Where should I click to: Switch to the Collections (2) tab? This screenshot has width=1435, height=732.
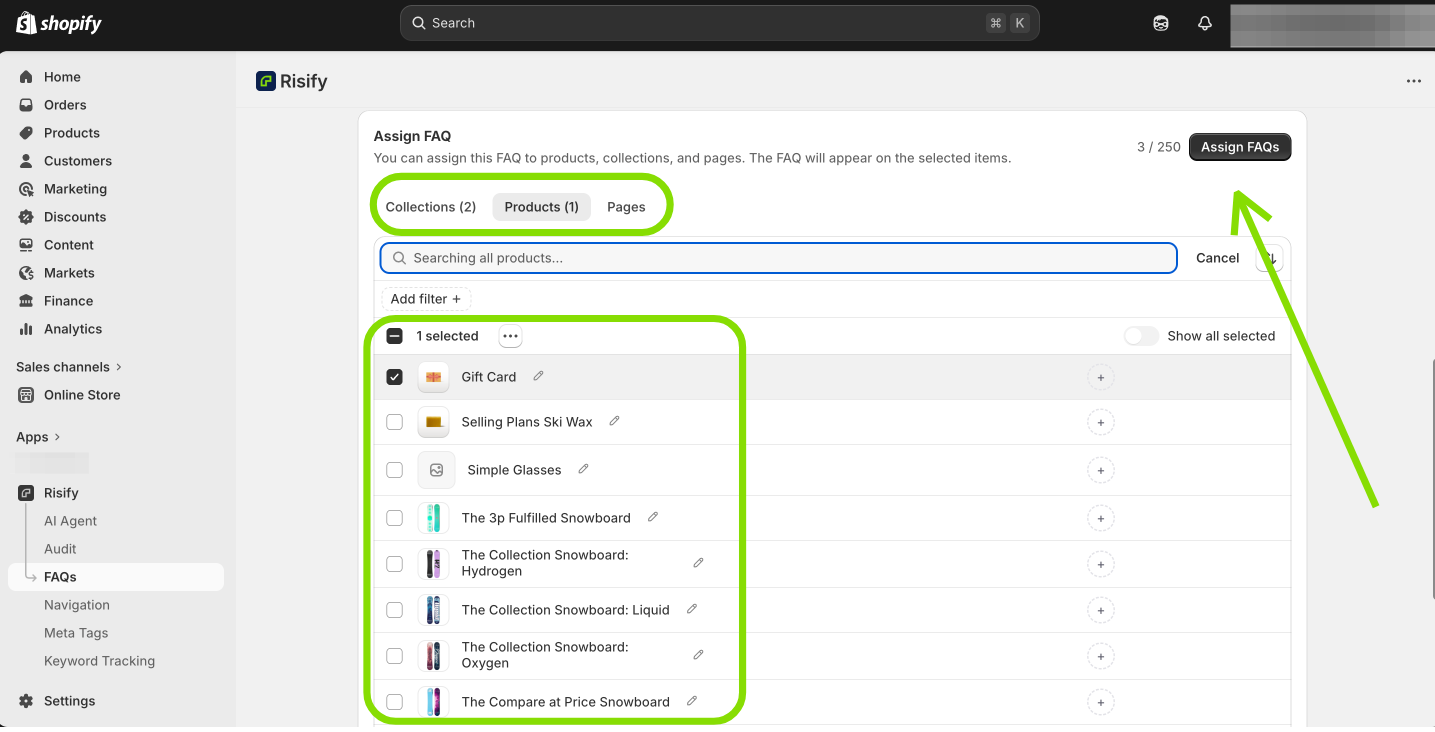(430, 207)
